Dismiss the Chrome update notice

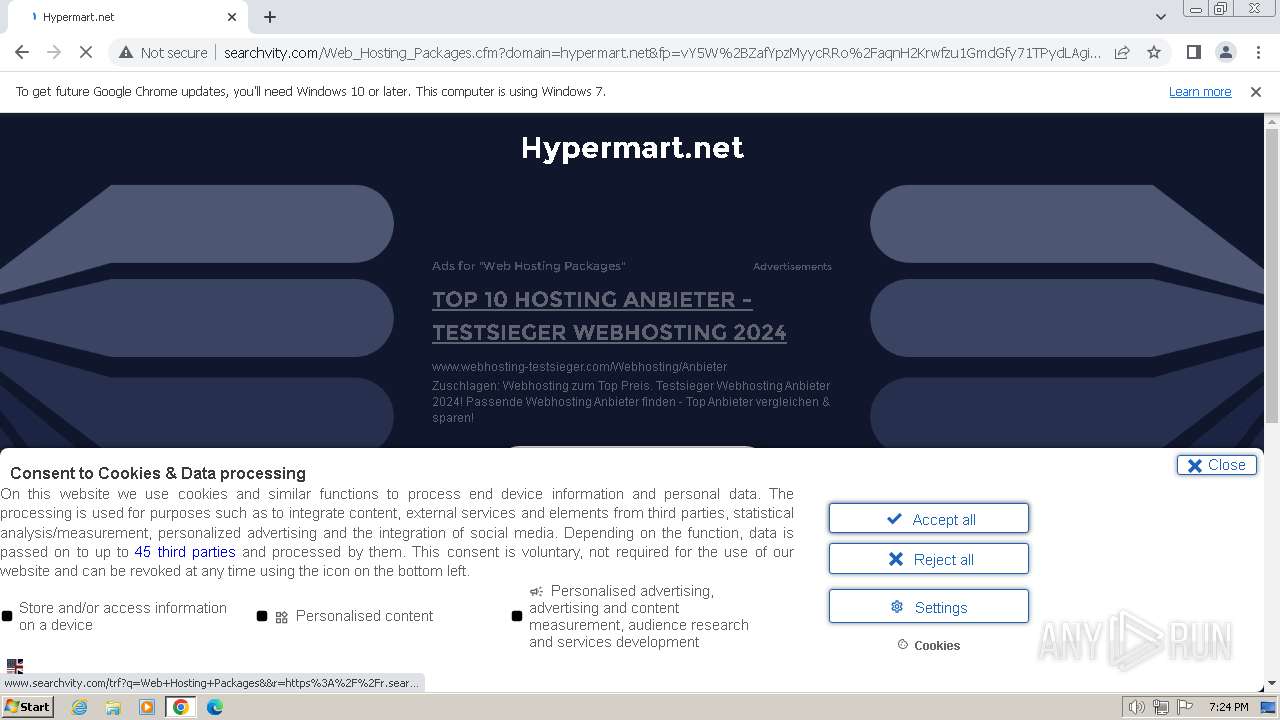pyautogui.click(x=1256, y=91)
